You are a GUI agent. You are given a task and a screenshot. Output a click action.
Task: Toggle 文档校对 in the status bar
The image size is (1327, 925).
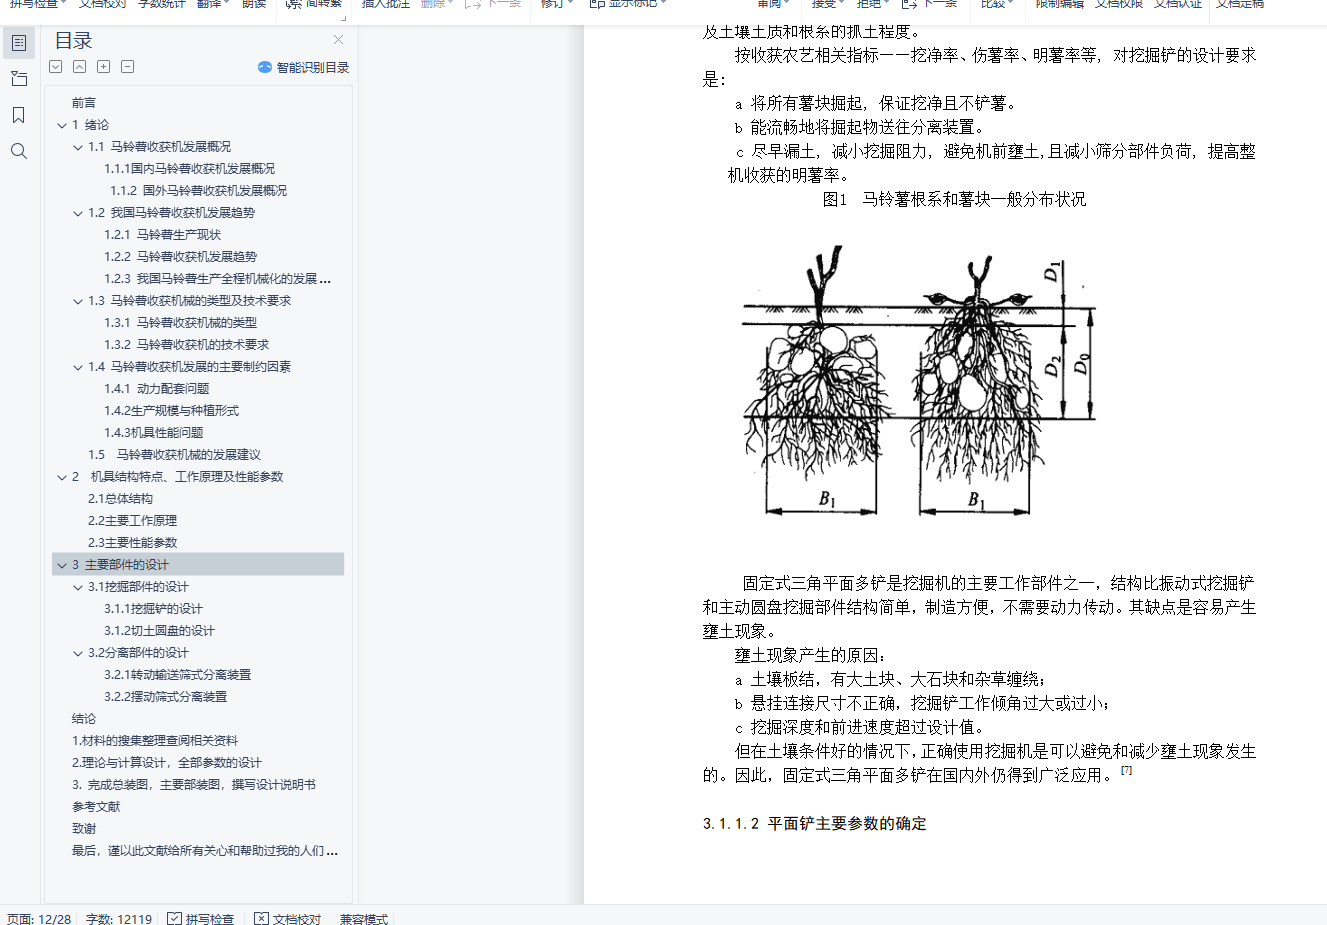(x=287, y=919)
